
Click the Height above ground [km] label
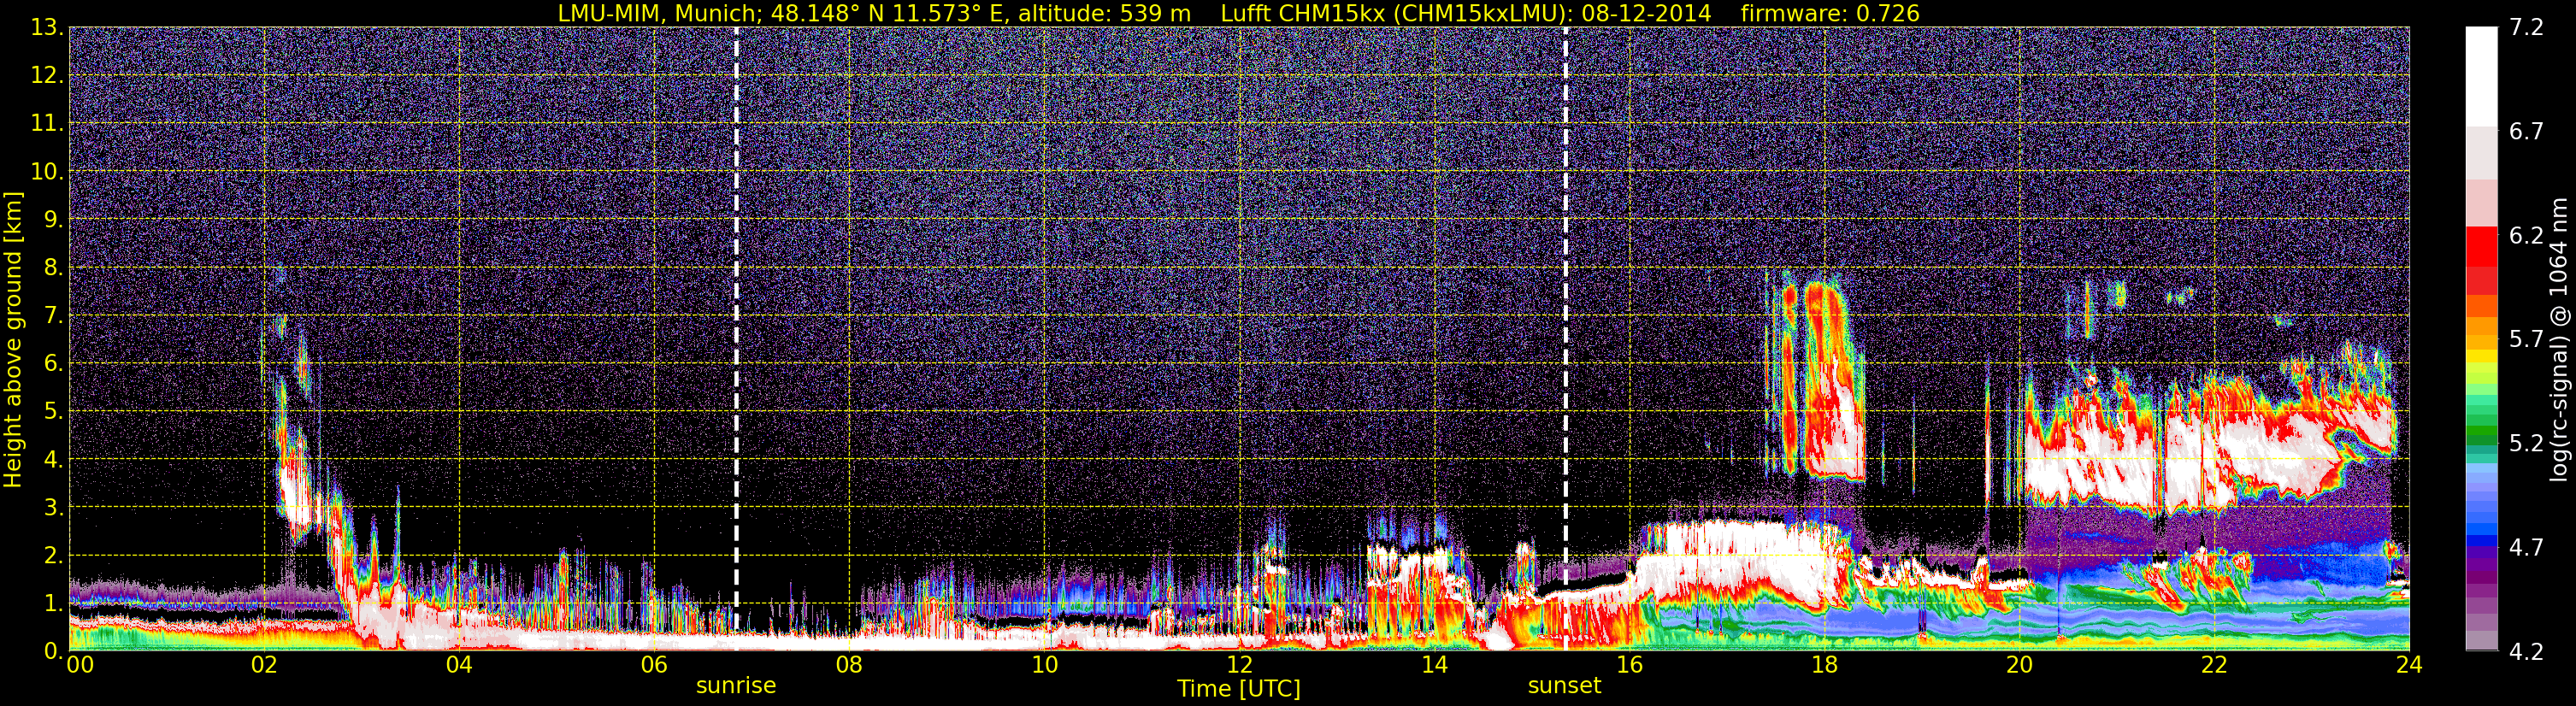click(13, 339)
